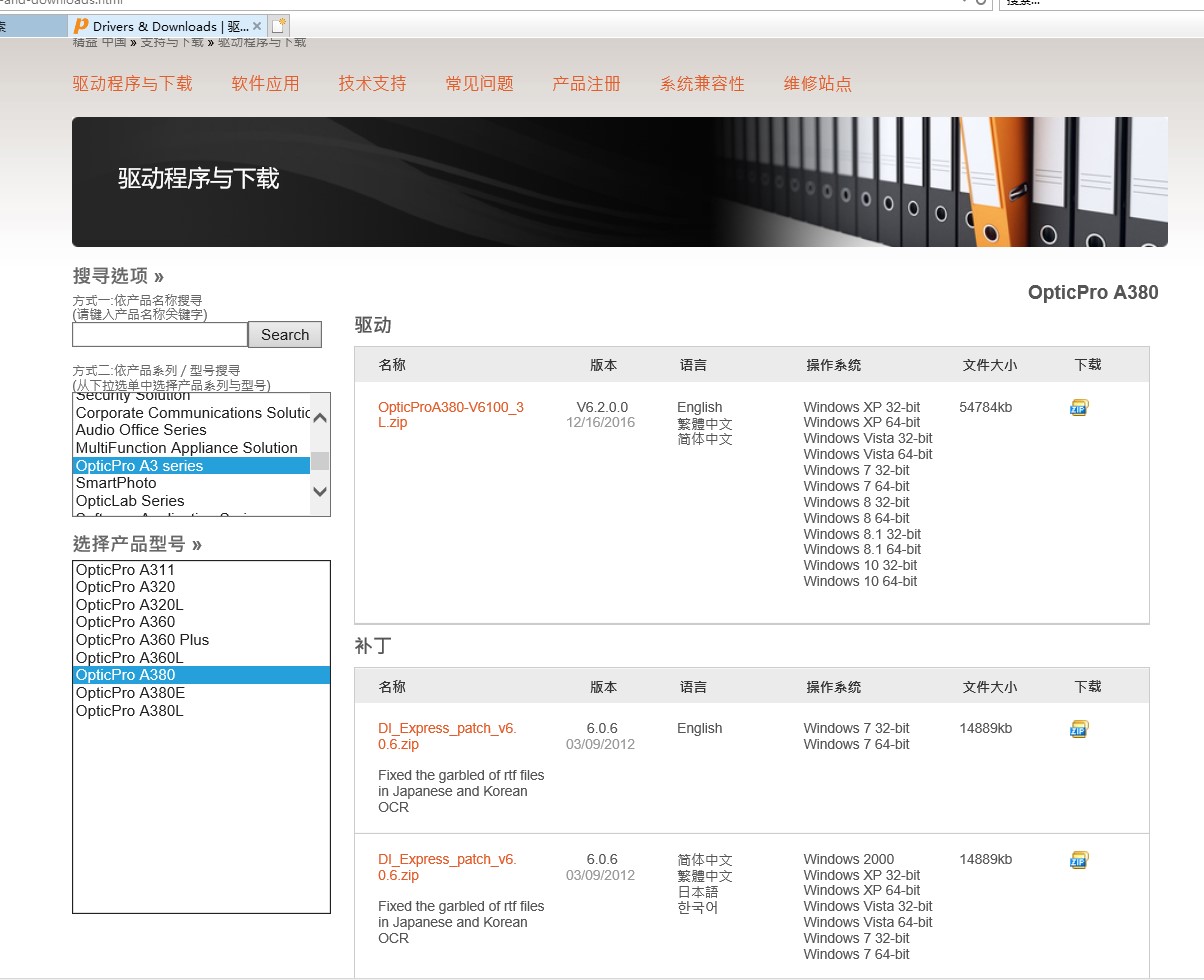Select Corporate Communications Solution series
The height and width of the screenshot is (980, 1204).
pyautogui.click(x=192, y=413)
